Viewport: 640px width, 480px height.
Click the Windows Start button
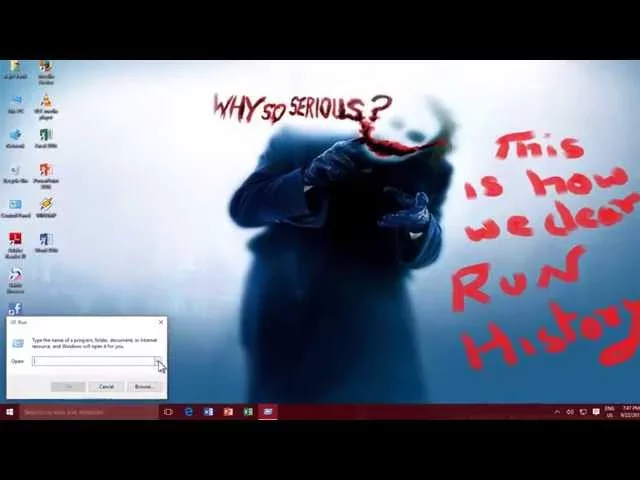(x=9, y=412)
